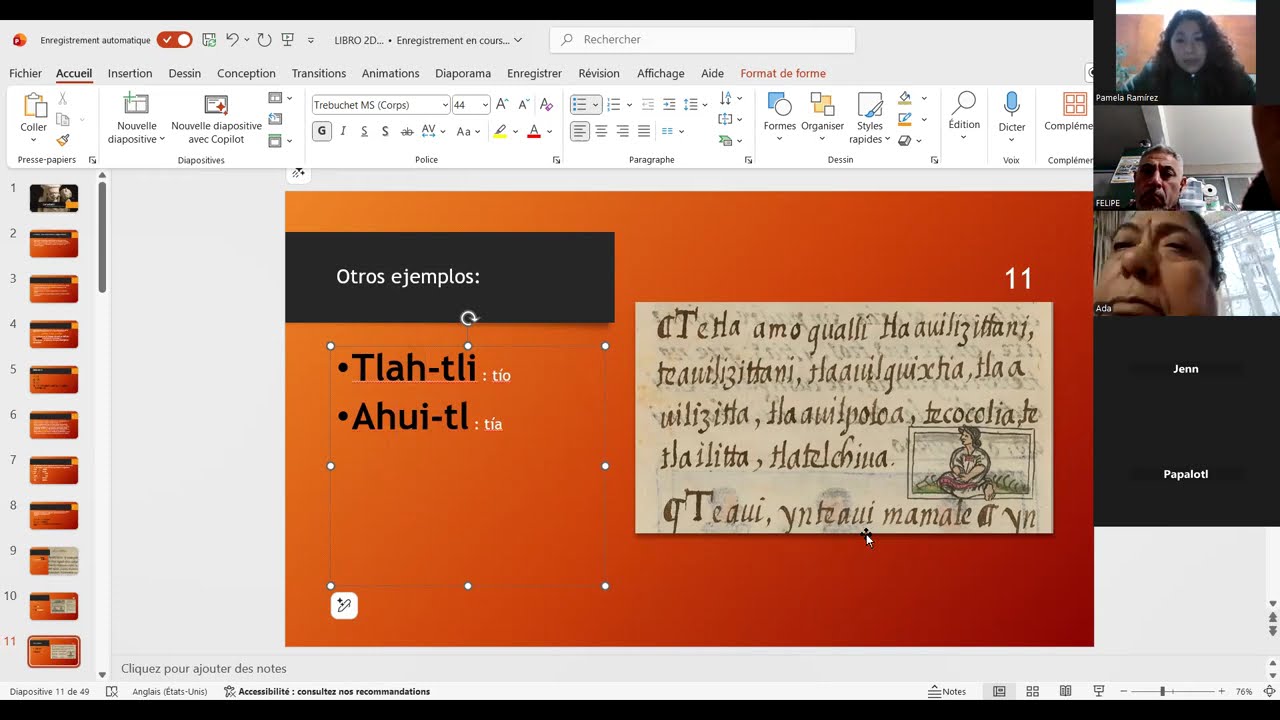Start slideshow from status bar icon
Screen dimensions: 1280x720
1099,691
